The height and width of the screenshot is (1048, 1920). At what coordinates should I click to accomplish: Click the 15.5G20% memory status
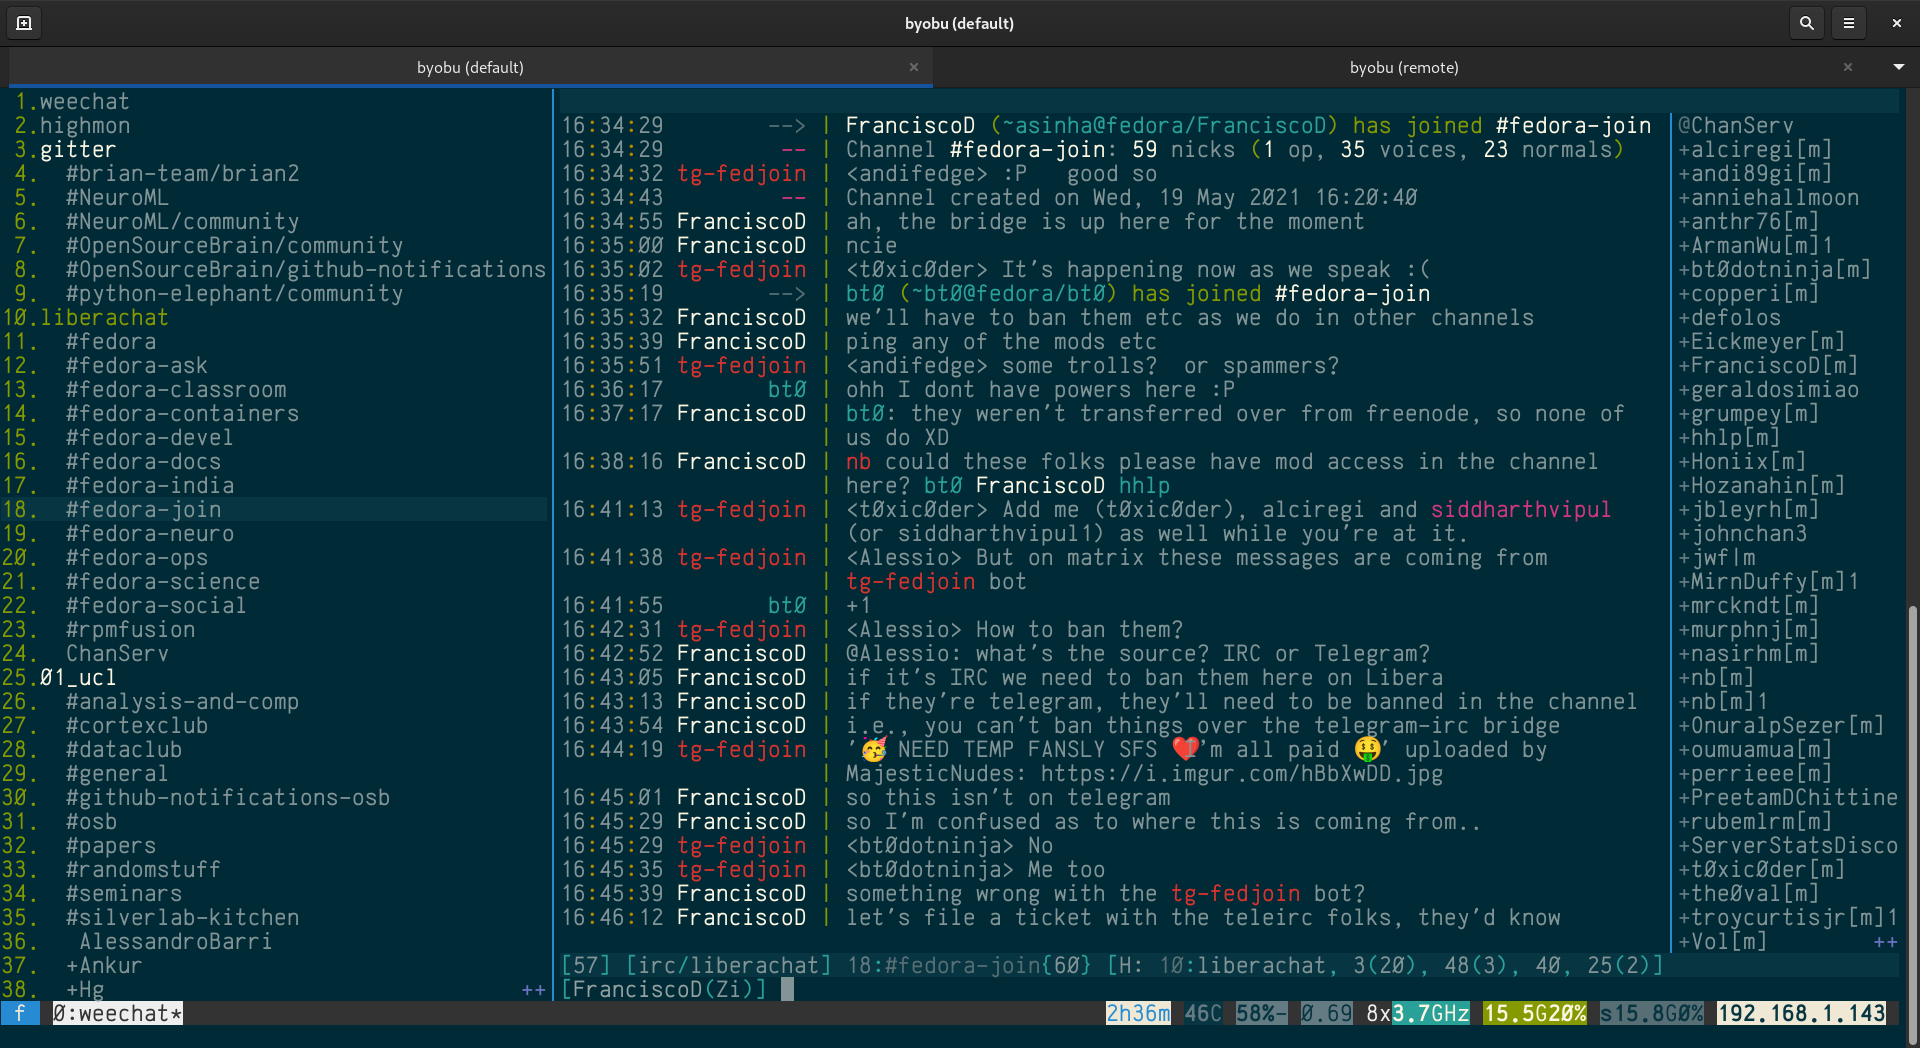(x=1535, y=1014)
